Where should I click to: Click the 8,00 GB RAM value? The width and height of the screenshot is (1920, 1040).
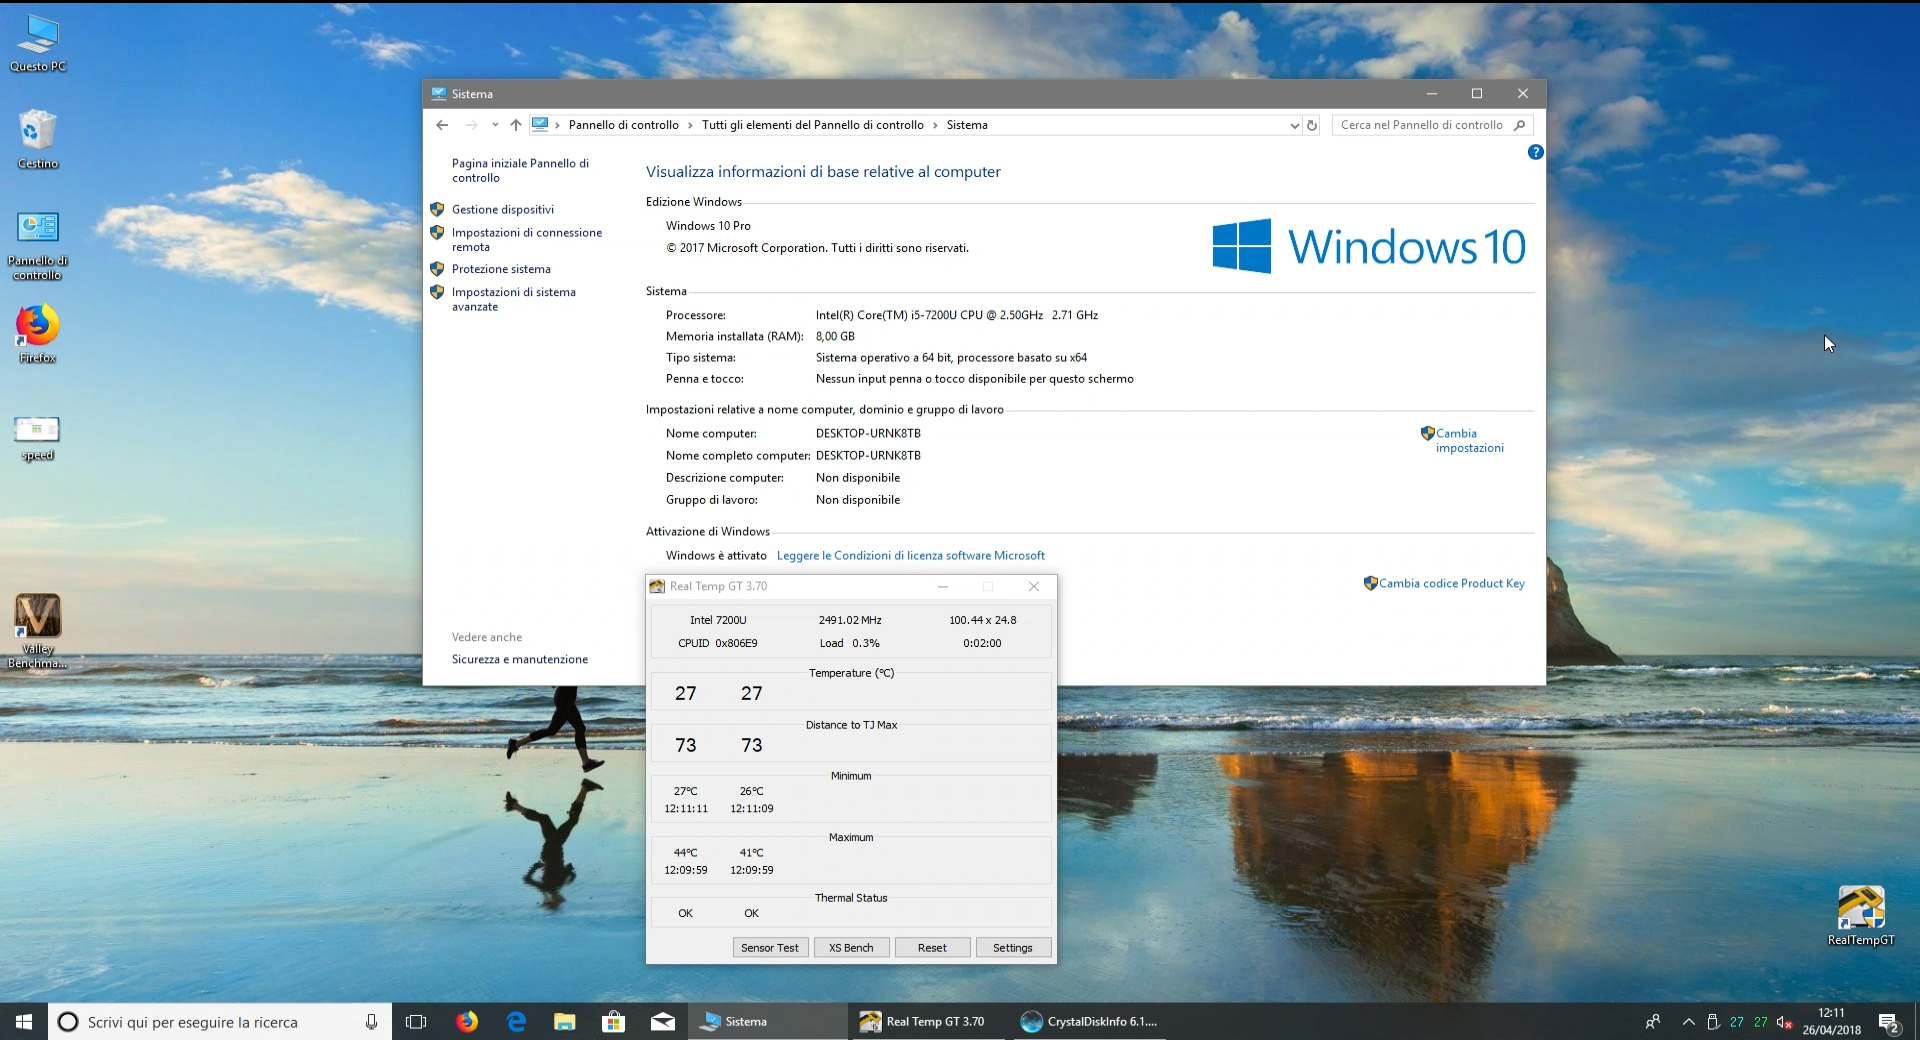click(x=835, y=336)
